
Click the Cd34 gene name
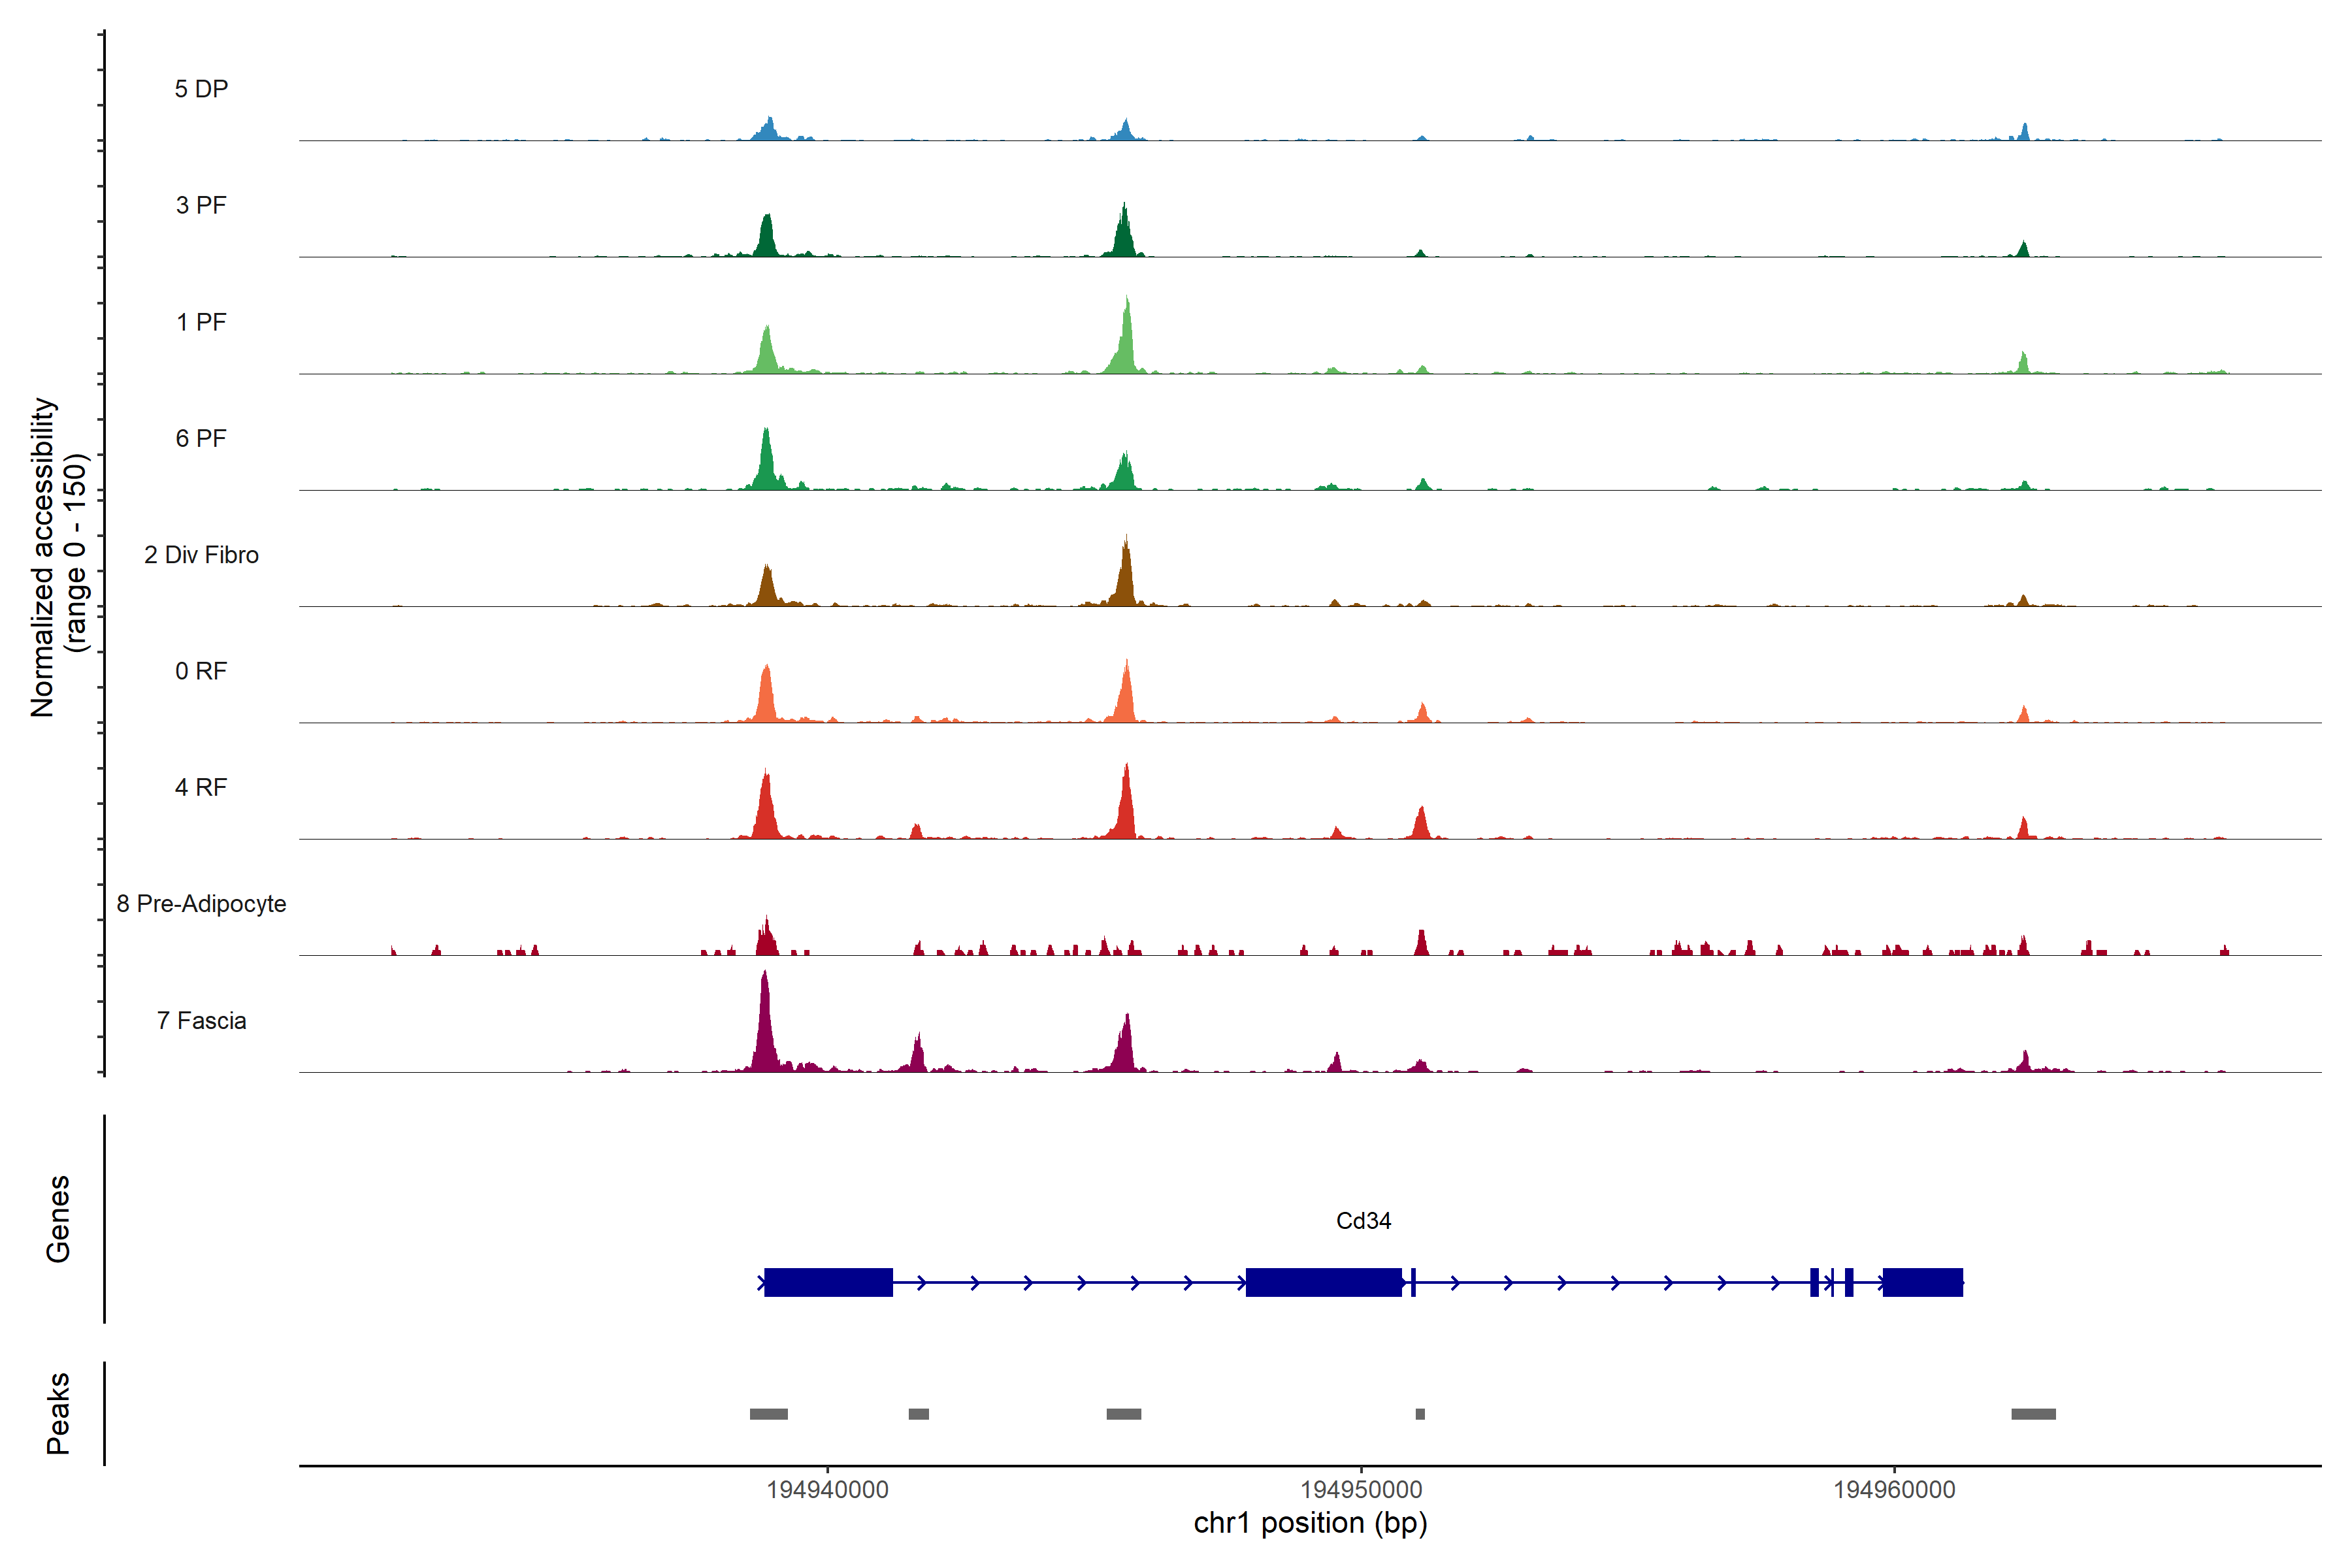point(1363,1221)
